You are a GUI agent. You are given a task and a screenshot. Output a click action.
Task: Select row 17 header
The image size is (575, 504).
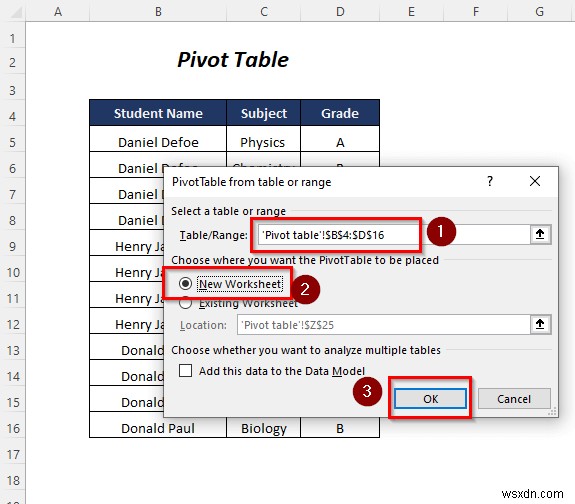tap(13, 455)
